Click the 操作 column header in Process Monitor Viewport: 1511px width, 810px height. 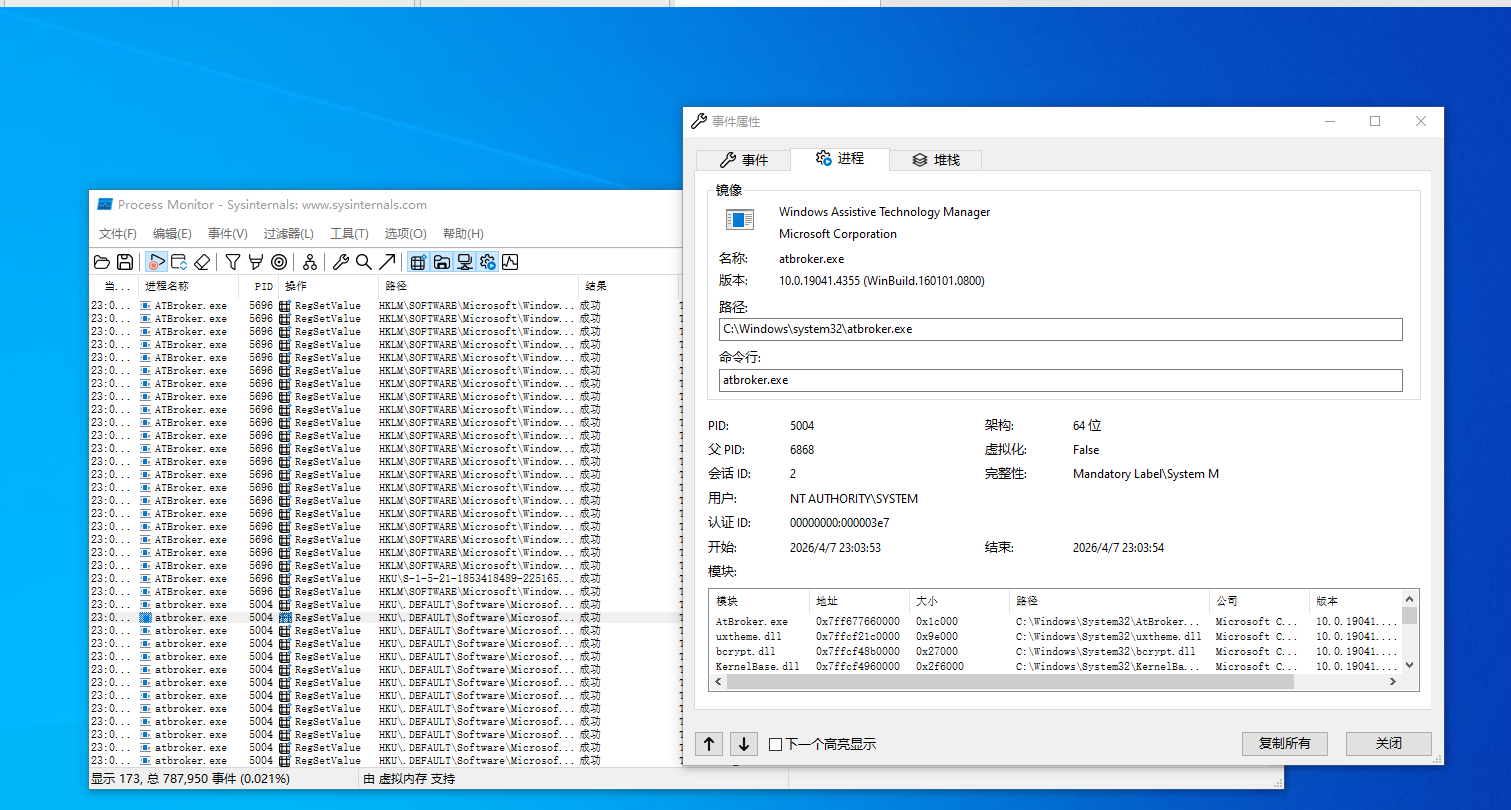coord(328,286)
